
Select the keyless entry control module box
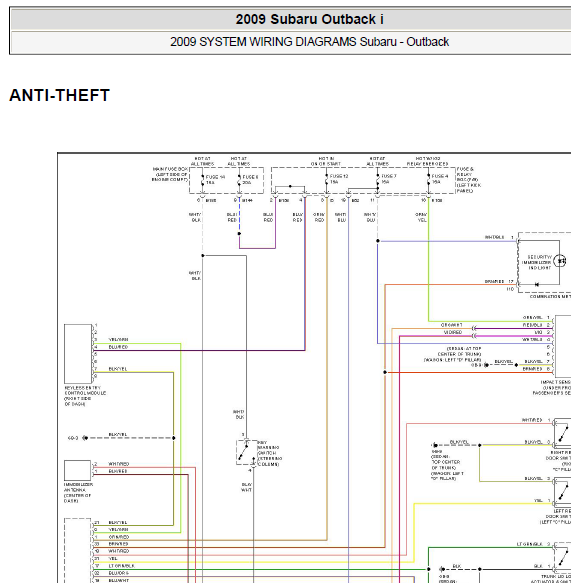[x=78, y=354]
